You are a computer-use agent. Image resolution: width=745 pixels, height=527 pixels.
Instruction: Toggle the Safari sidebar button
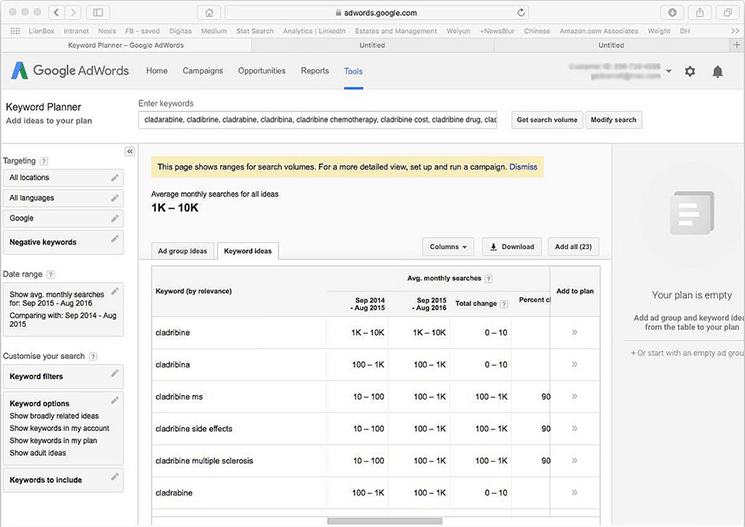(98, 13)
